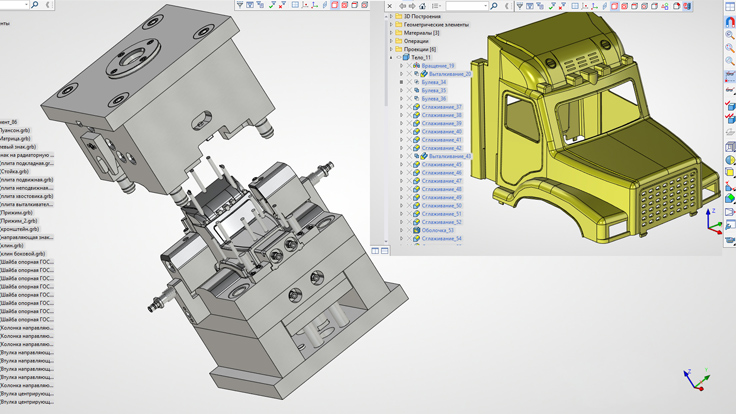The height and width of the screenshot is (414, 736).
Task: Select 'Стойка.grb' in left tree list
Action: pyautogui.click(x=15, y=171)
